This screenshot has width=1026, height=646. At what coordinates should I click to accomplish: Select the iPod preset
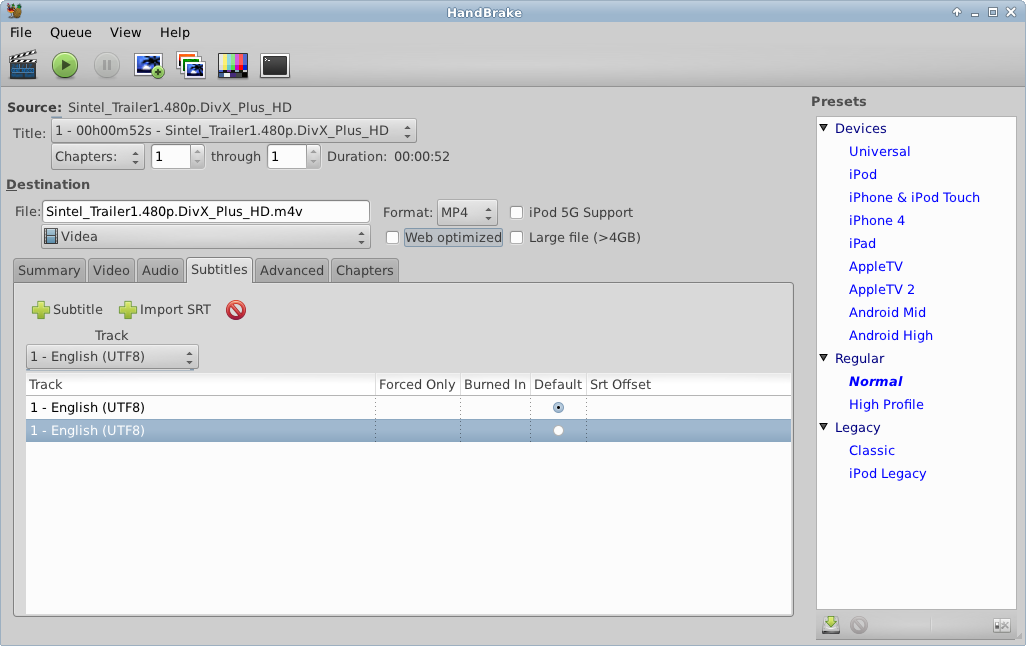[x=862, y=174]
